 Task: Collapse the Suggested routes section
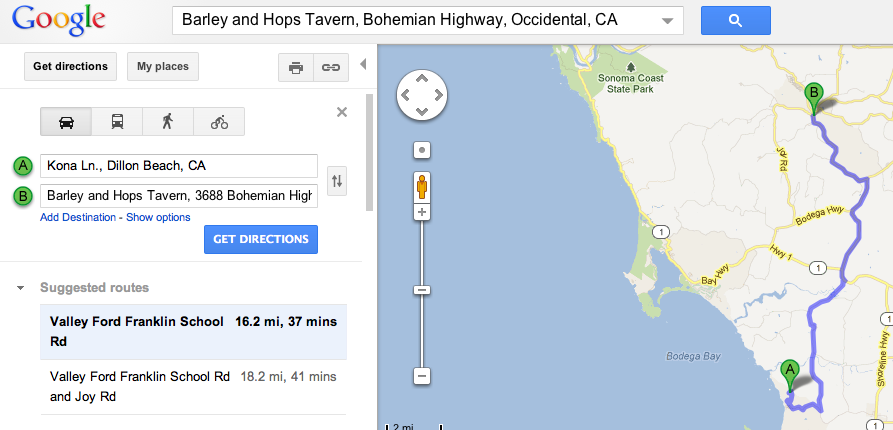tap(21, 288)
